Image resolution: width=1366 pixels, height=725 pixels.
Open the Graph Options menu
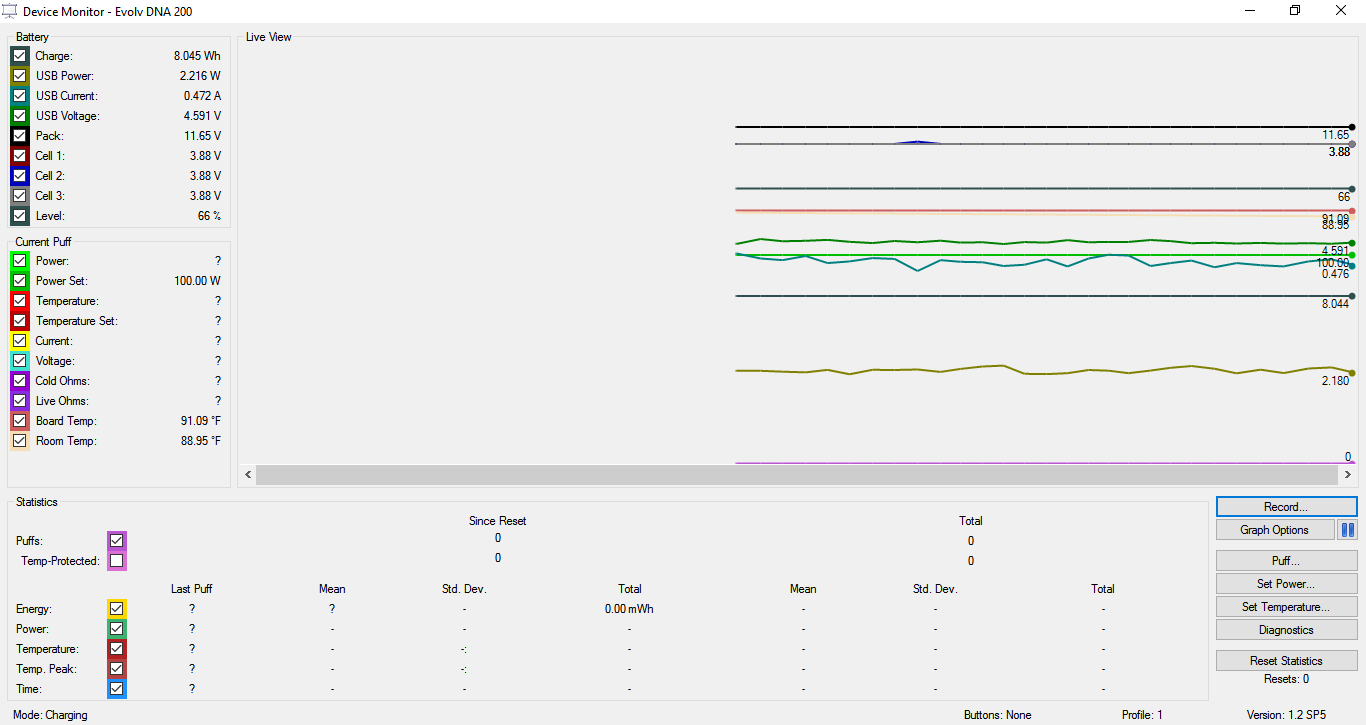point(1275,530)
